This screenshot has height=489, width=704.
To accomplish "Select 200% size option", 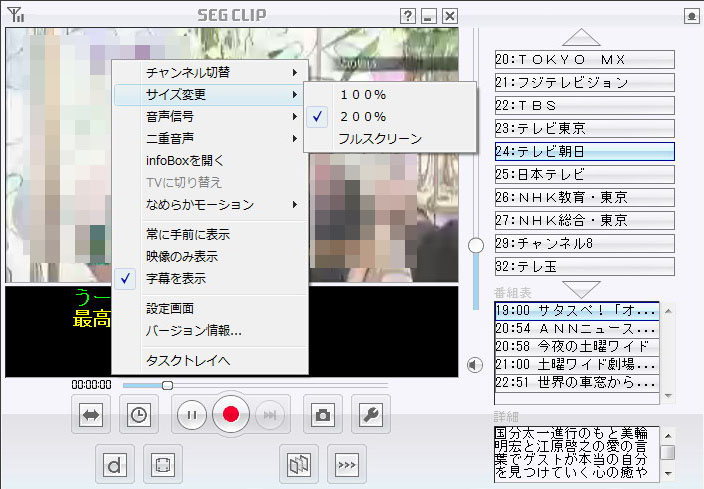I will point(390,117).
